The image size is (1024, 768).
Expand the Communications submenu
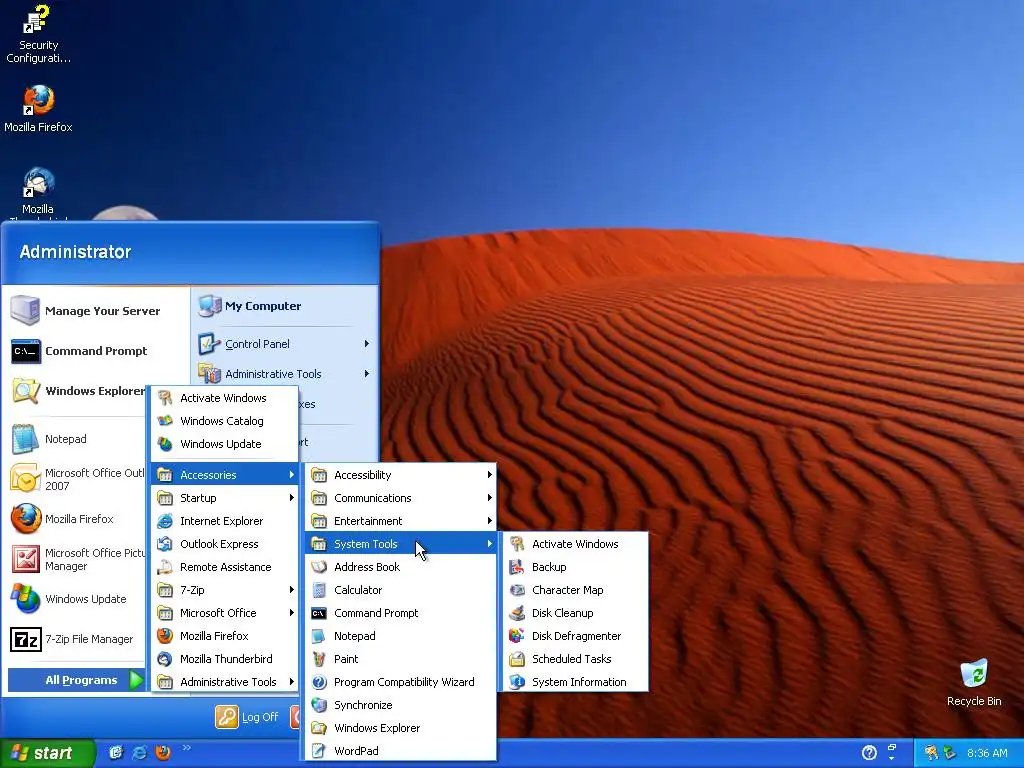click(400, 498)
